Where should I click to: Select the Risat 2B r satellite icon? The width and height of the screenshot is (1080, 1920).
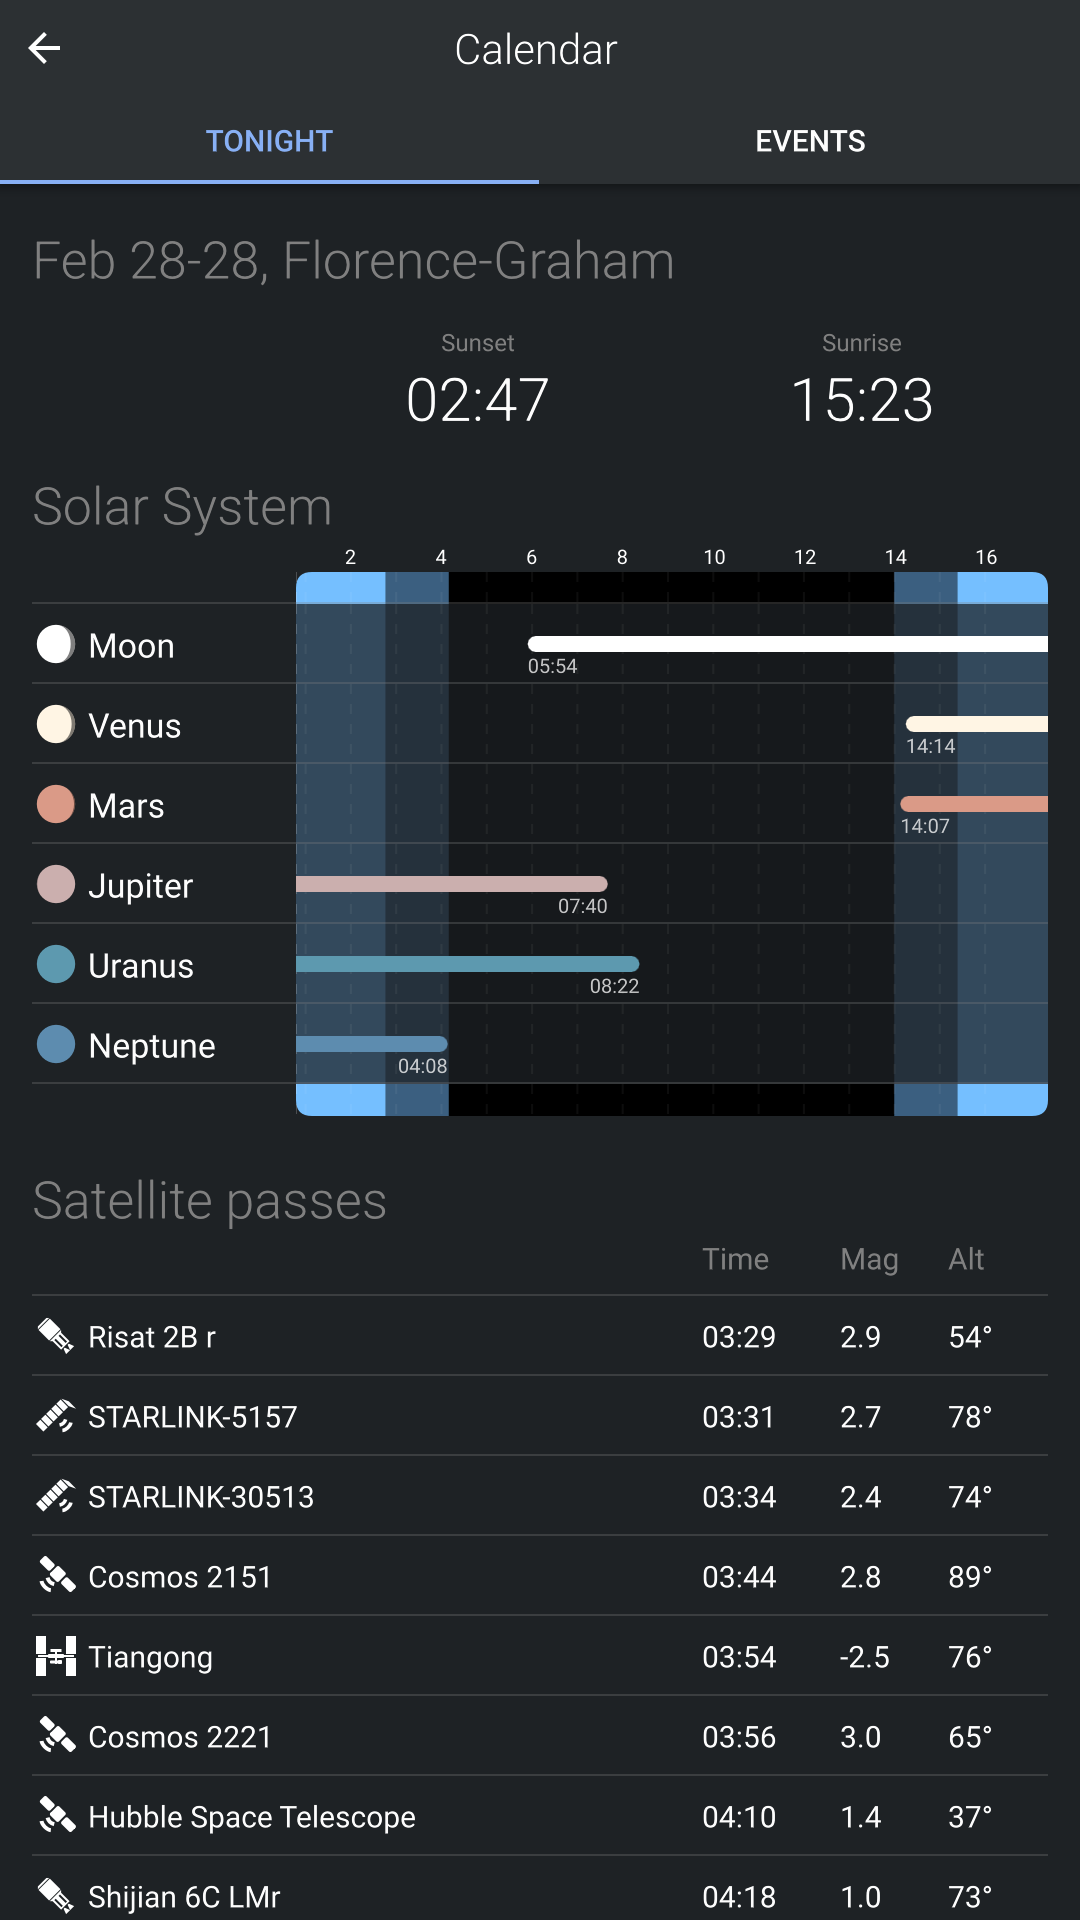(x=56, y=1336)
